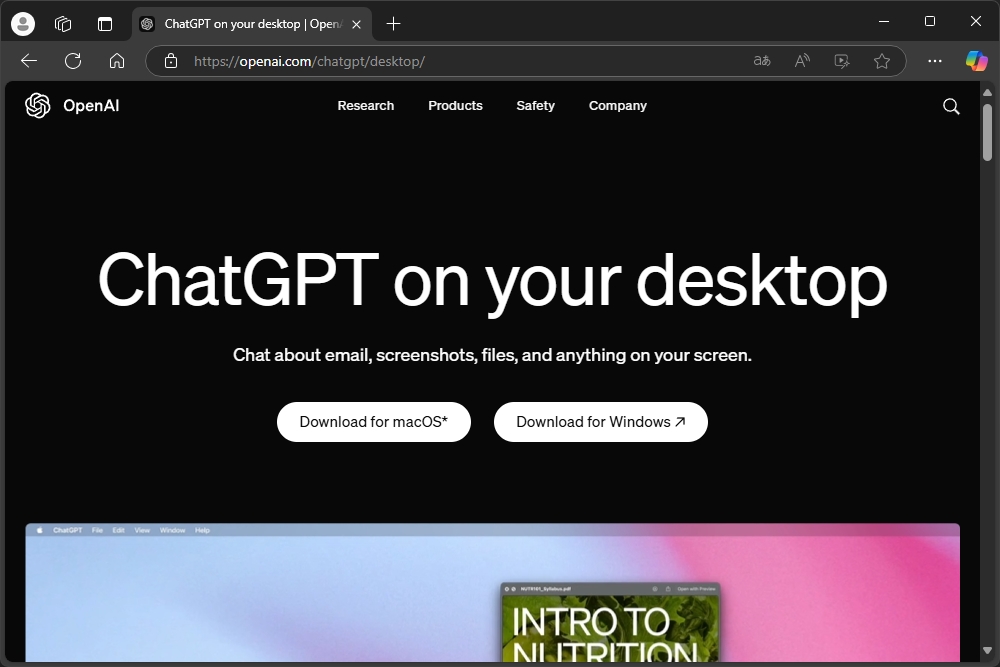Open the Products menu
This screenshot has height=667, width=1000.
(455, 106)
